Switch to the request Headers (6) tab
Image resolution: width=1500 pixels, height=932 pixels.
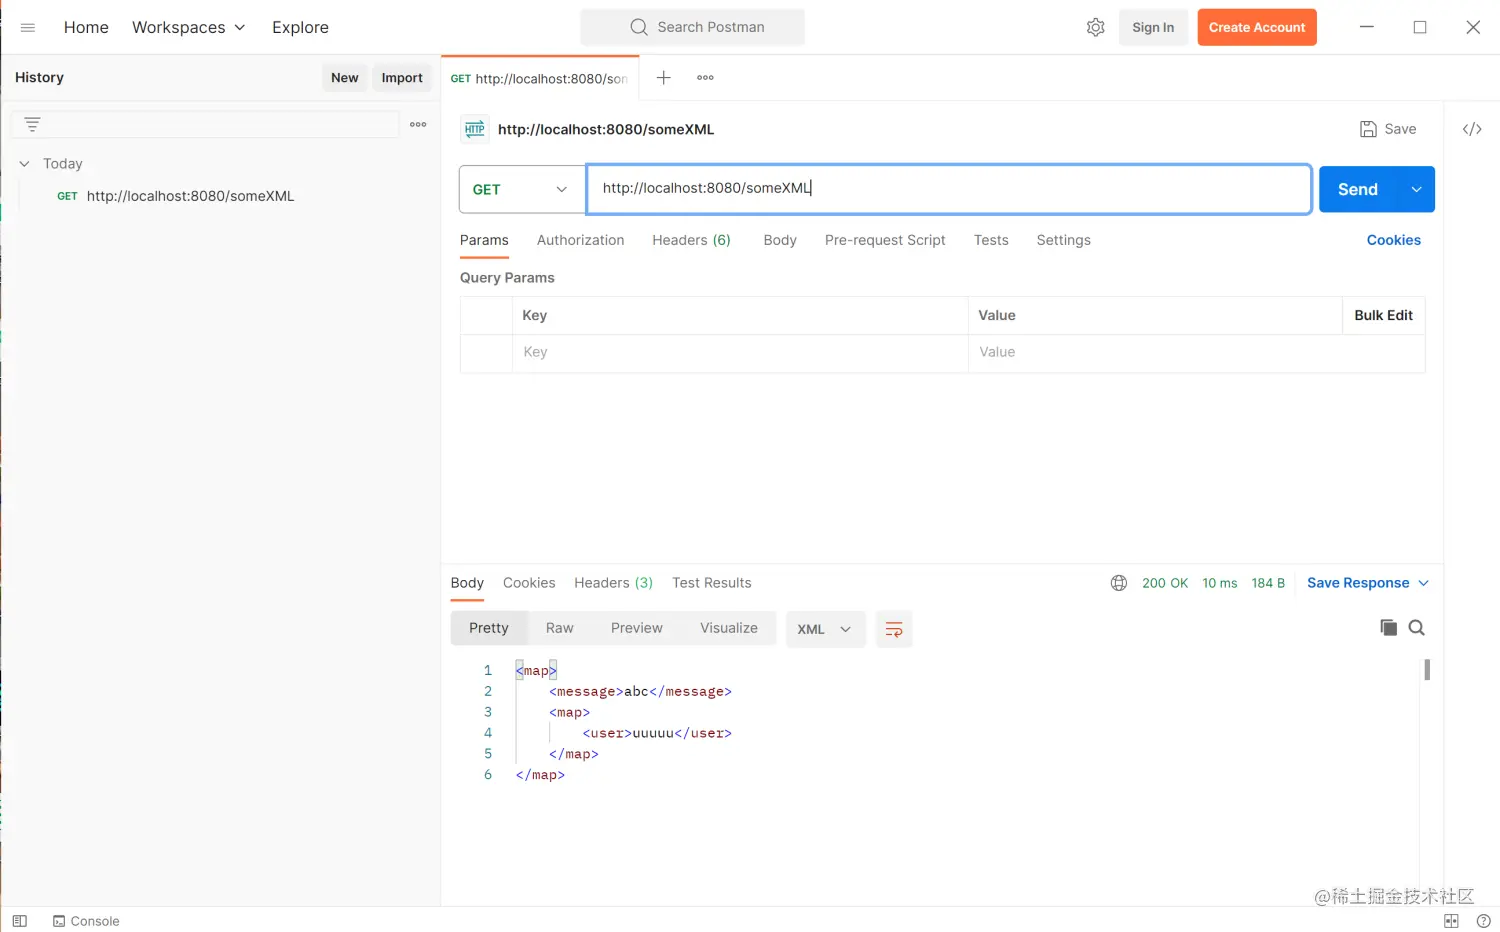pos(691,240)
